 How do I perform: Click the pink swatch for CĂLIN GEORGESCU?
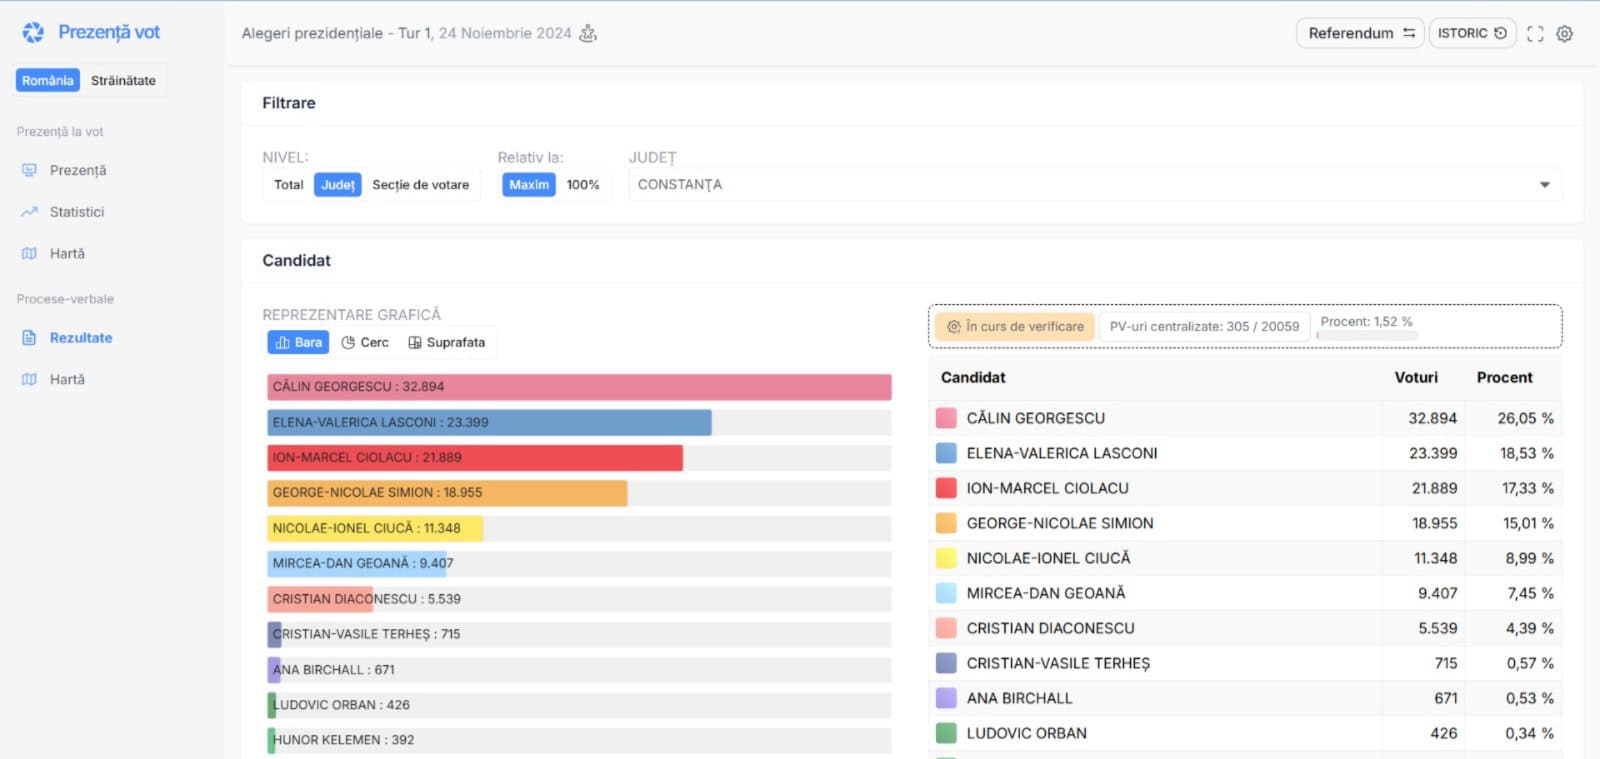[x=946, y=418]
